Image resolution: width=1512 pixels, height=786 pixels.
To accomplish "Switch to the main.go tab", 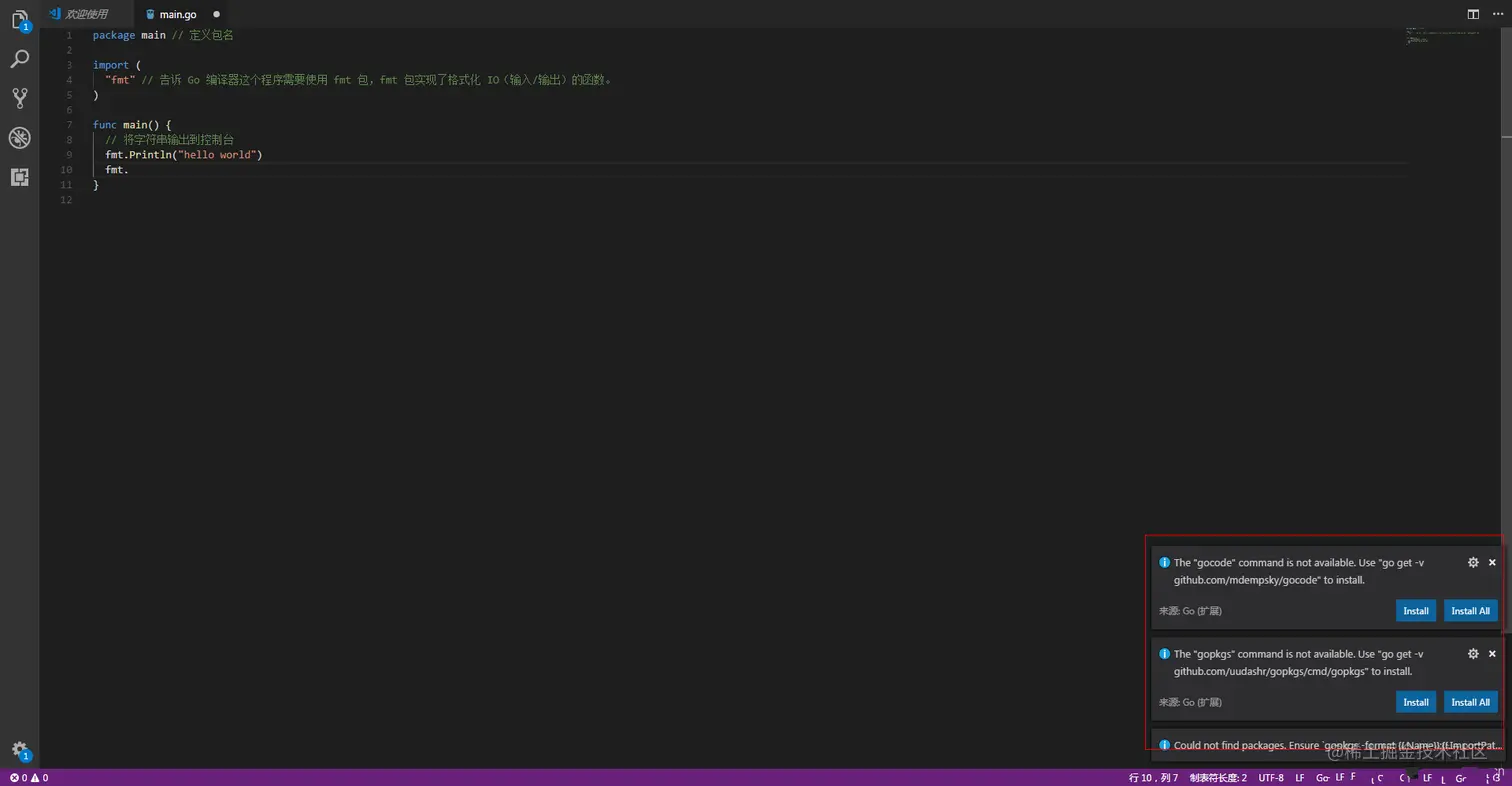I will (x=178, y=14).
